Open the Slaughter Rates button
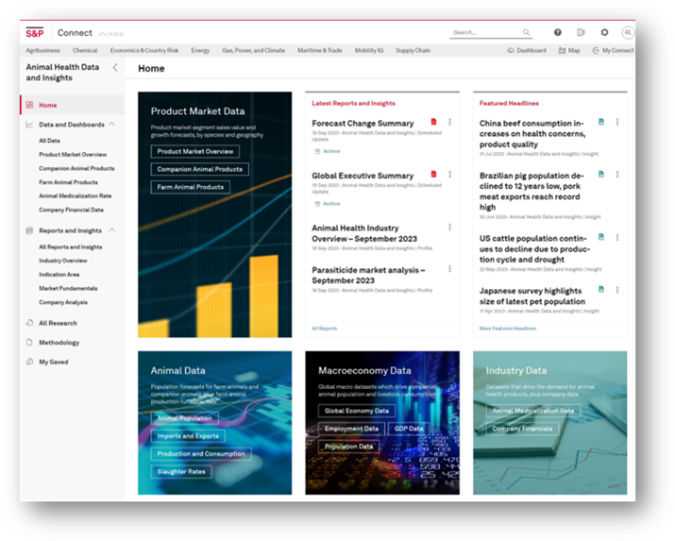The image size is (675, 541). pyautogui.click(x=181, y=472)
